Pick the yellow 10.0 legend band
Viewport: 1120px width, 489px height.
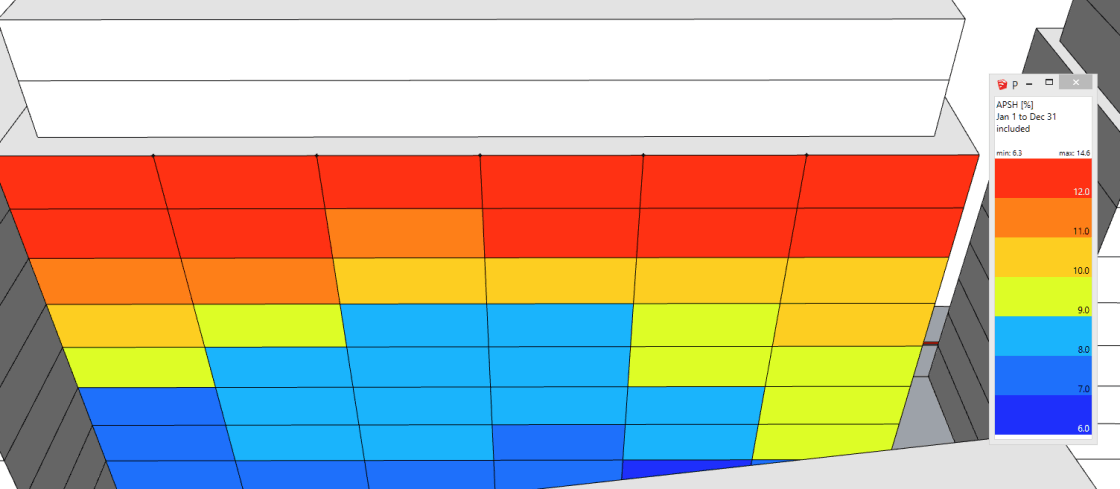tap(1044, 257)
